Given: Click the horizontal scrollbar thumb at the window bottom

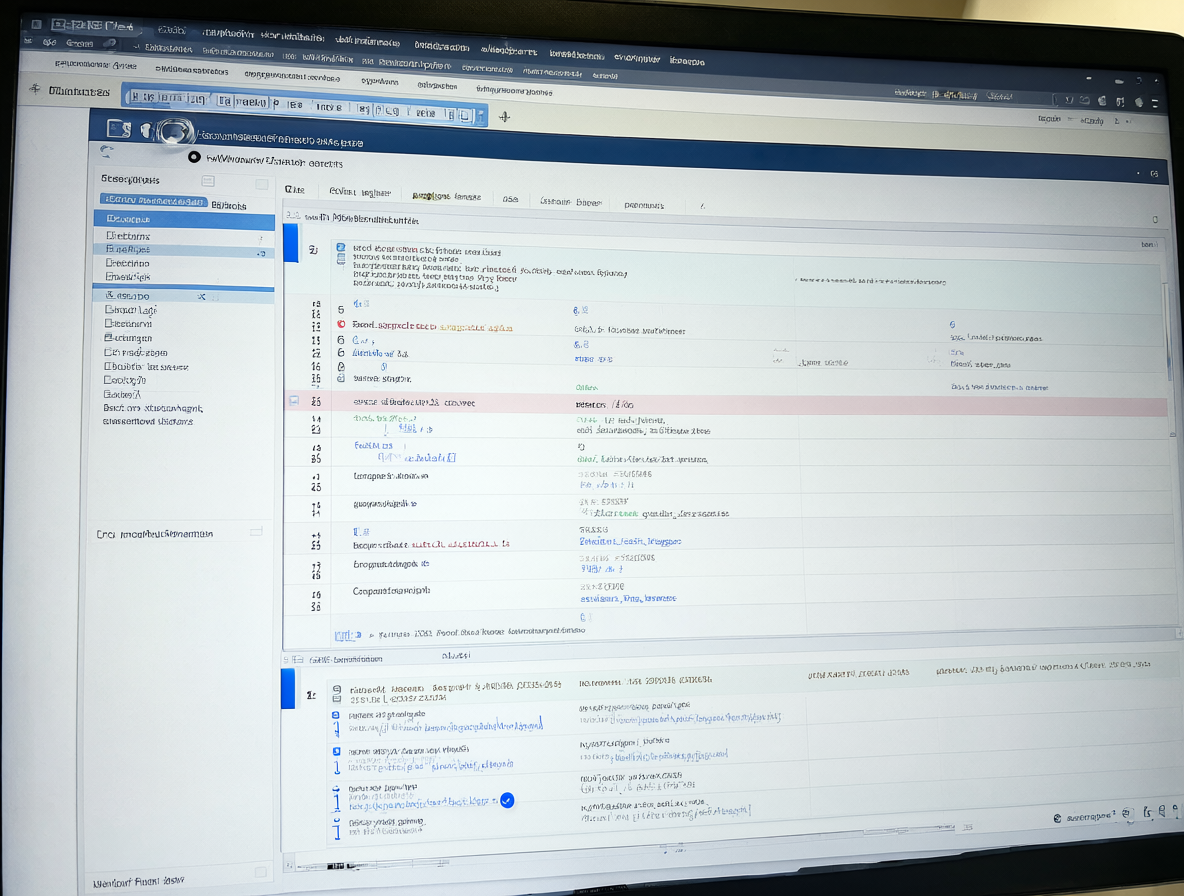Looking at the screenshot, I should (336, 866).
